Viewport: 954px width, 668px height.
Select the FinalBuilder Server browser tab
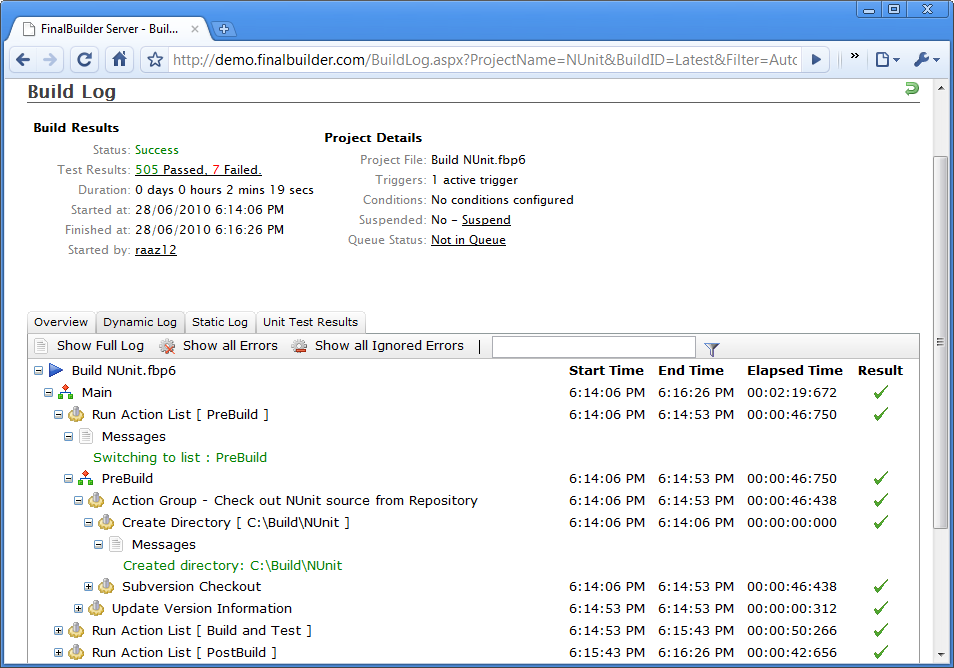coord(110,29)
